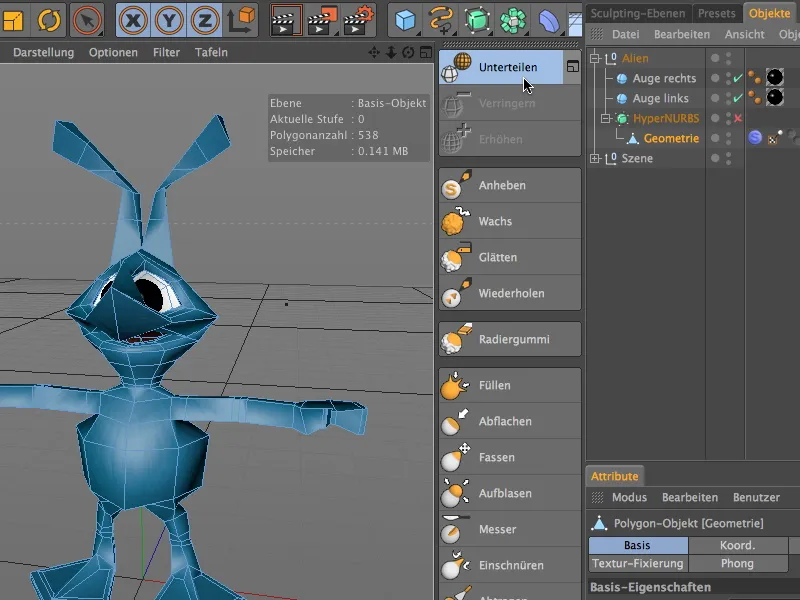The height and width of the screenshot is (600, 800).
Task: Select the Wachs sculpt brush
Action: 510,221
